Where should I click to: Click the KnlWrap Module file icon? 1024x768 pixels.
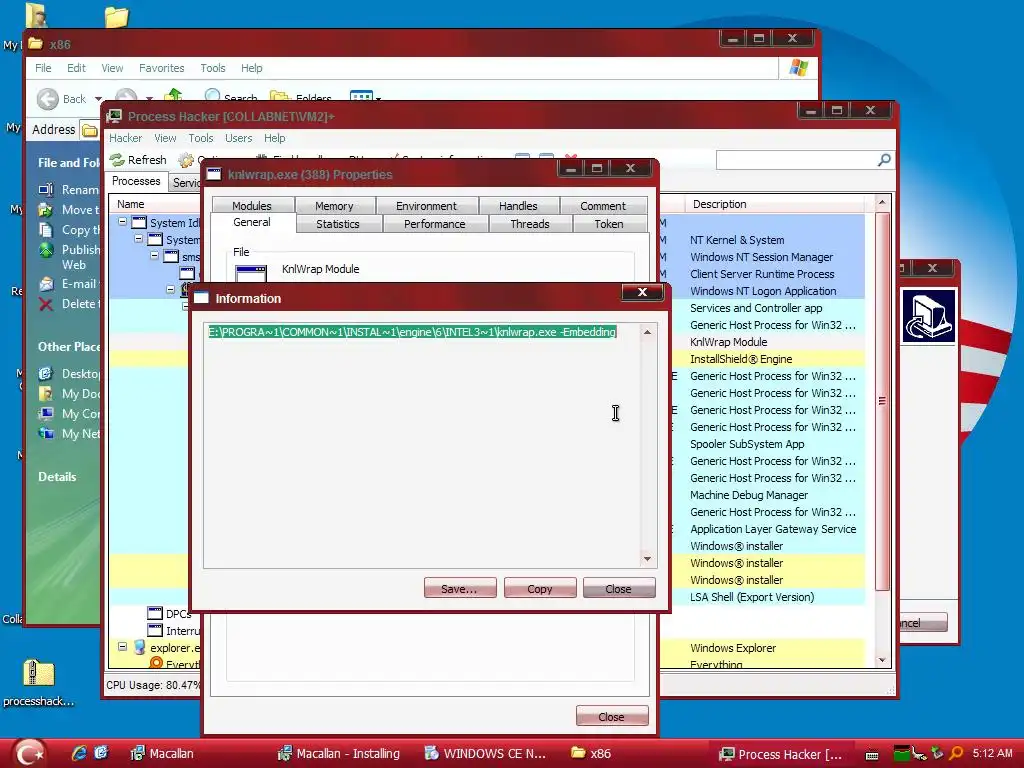251,273
